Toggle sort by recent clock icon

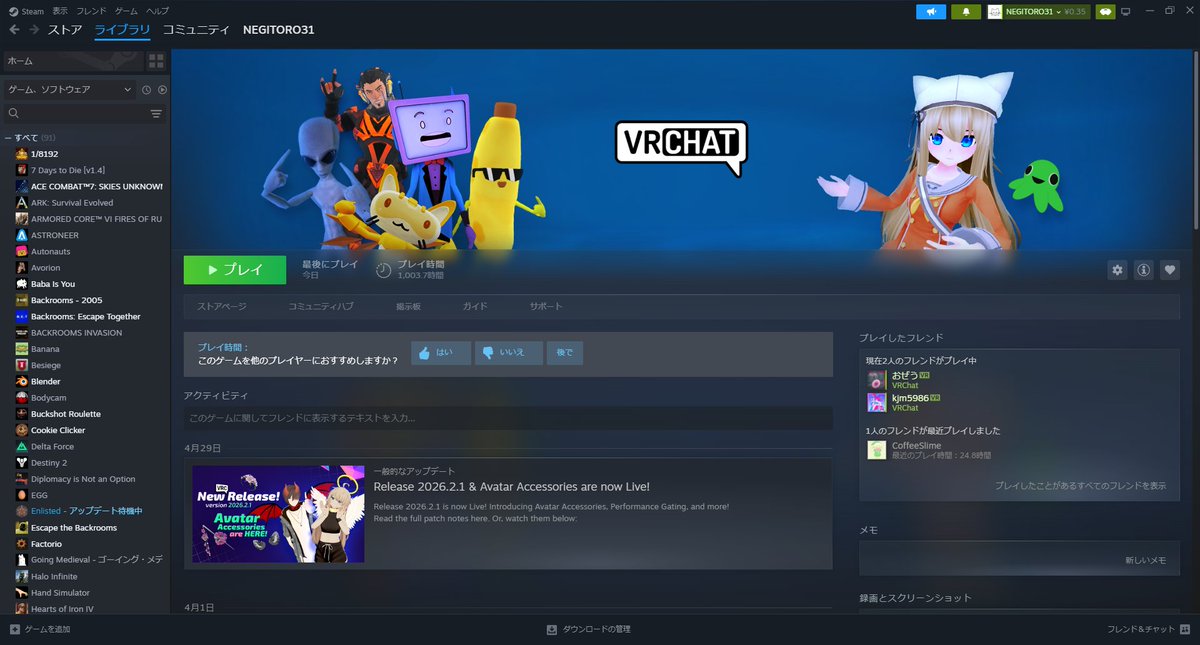point(147,90)
